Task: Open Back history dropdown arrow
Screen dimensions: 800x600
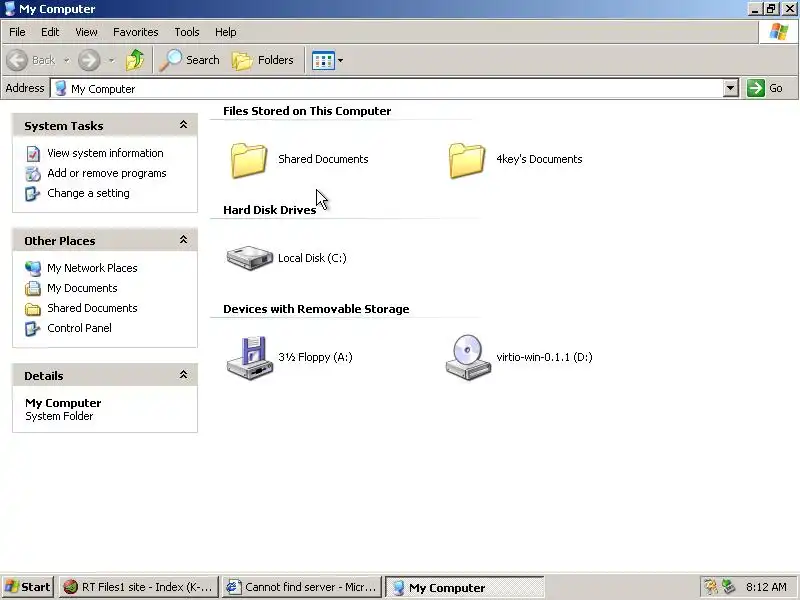Action: point(66,60)
